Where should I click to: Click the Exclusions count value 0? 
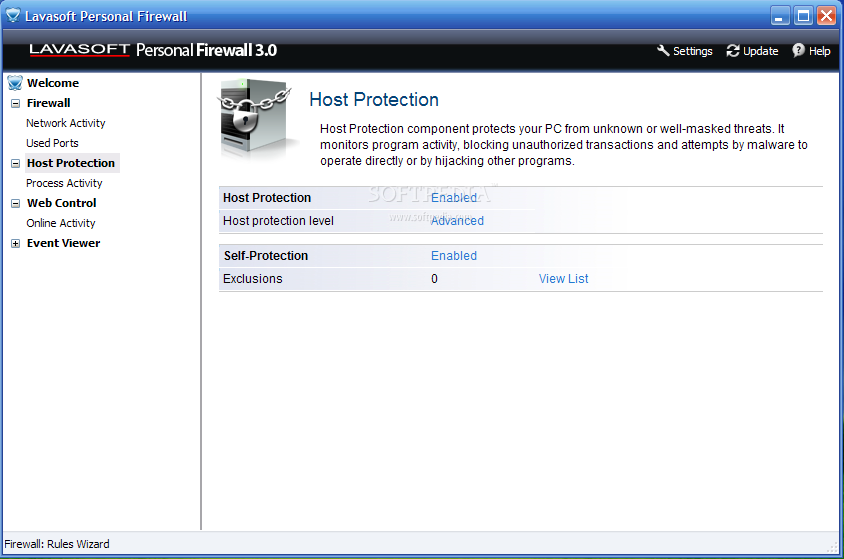[x=434, y=279]
